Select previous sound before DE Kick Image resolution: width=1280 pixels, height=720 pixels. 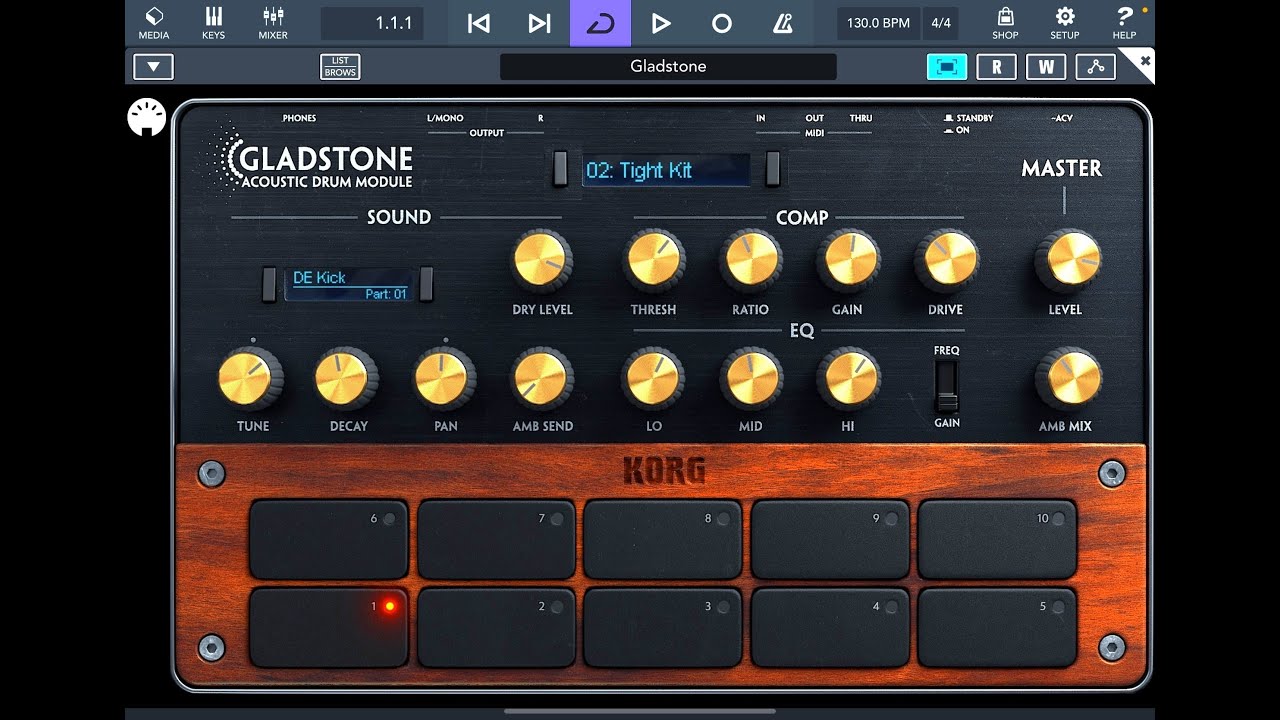click(x=269, y=284)
